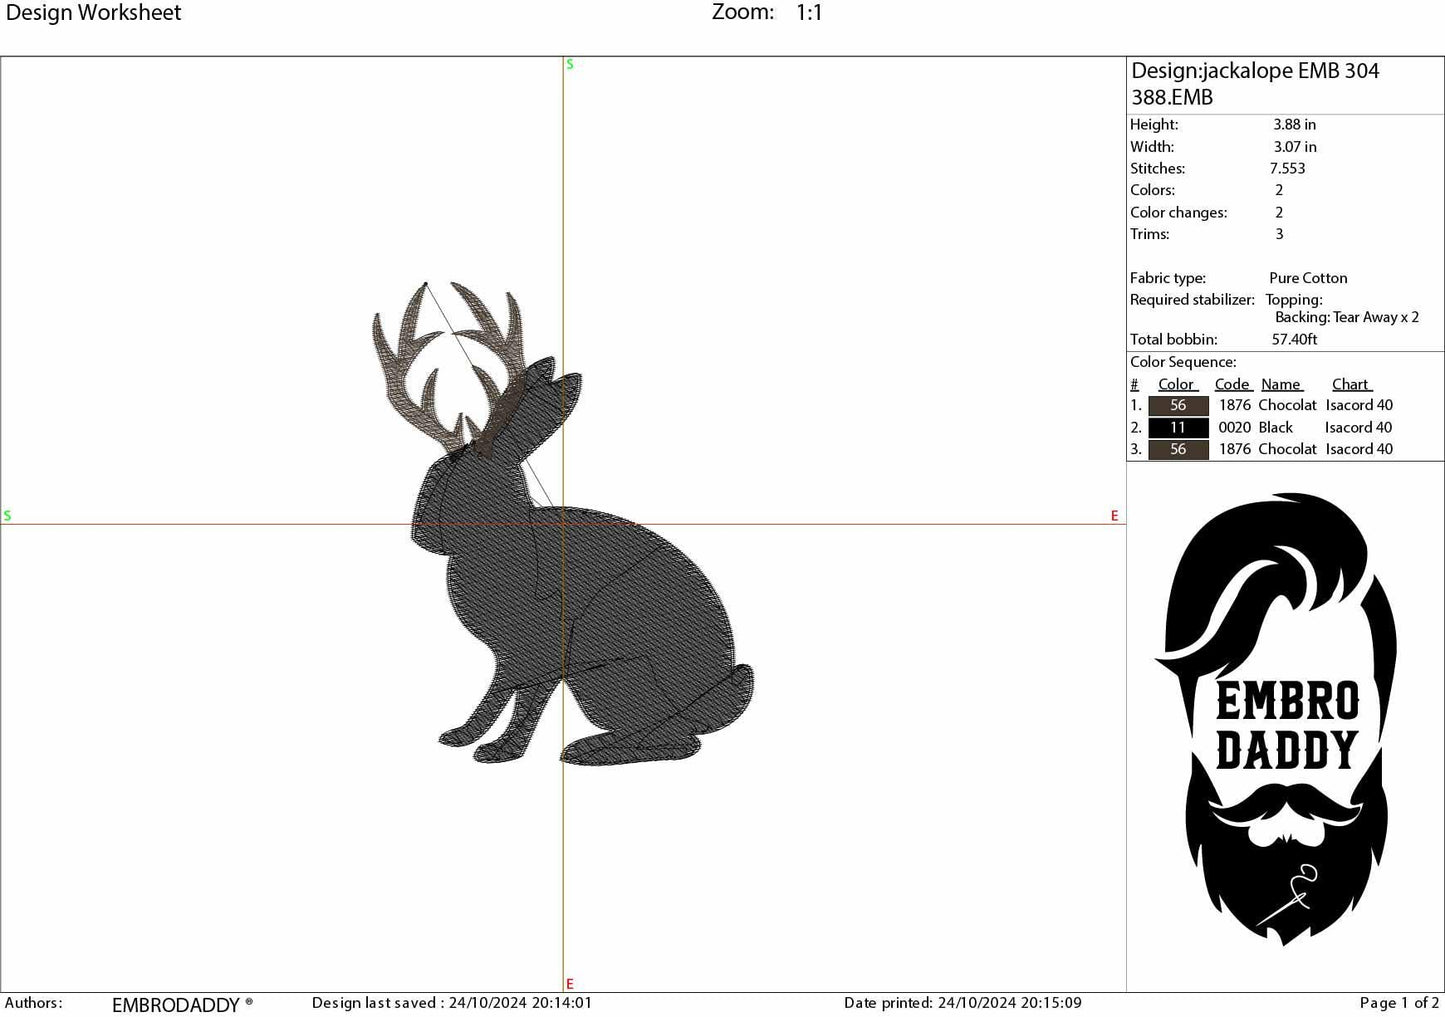The width and height of the screenshot is (1445, 1017).
Task: Select the green S marker at top axis
Action: point(569,63)
